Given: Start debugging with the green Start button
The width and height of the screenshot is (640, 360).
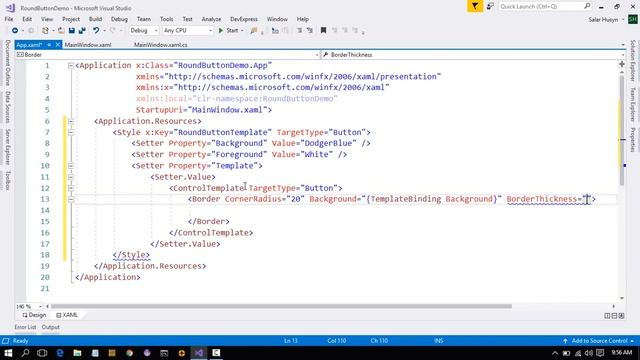Looking at the screenshot, I should pos(228,31).
